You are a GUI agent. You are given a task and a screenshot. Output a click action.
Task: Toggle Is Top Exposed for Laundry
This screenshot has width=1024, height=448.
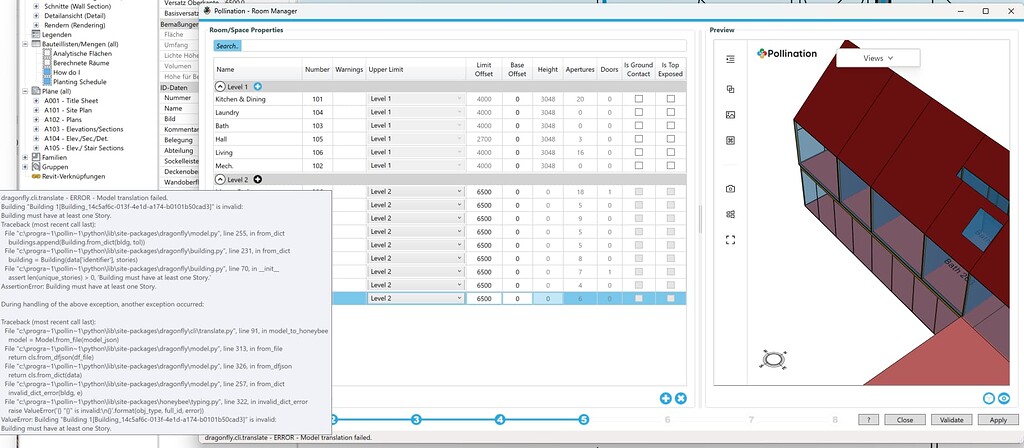click(x=671, y=112)
